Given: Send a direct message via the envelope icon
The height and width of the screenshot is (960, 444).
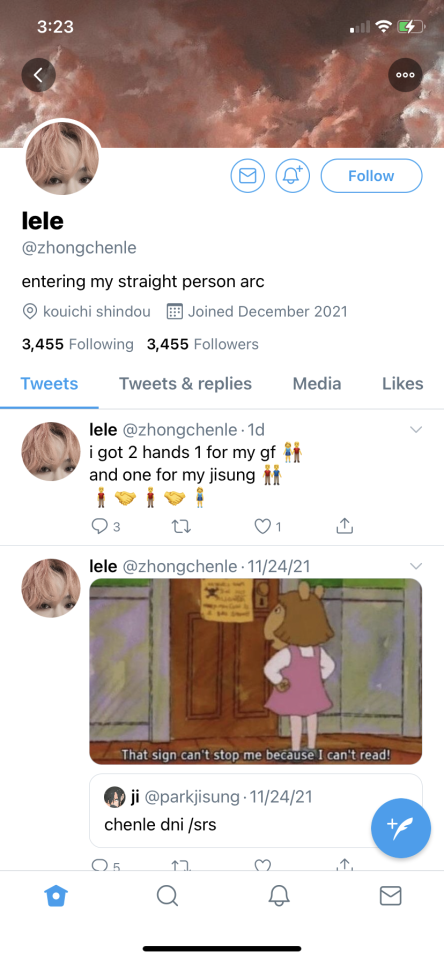Looking at the screenshot, I should pyautogui.click(x=247, y=176).
